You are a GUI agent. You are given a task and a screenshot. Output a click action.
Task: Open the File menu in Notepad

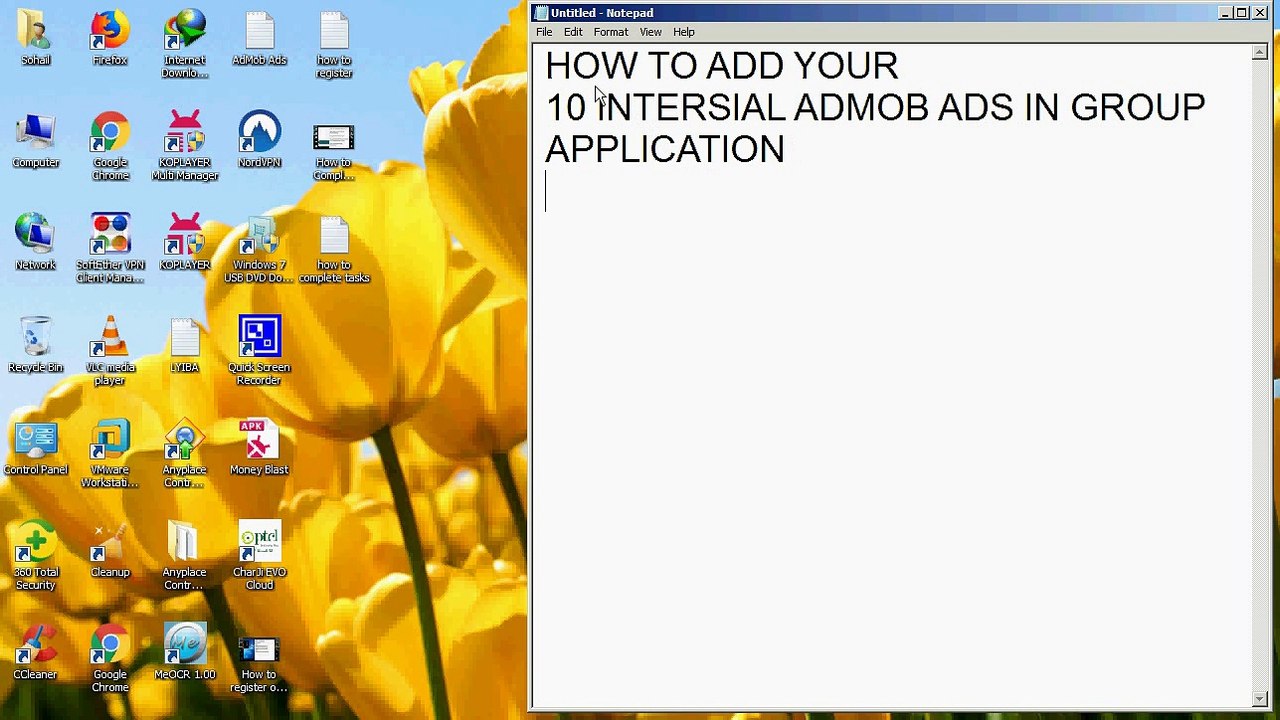point(544,32)
